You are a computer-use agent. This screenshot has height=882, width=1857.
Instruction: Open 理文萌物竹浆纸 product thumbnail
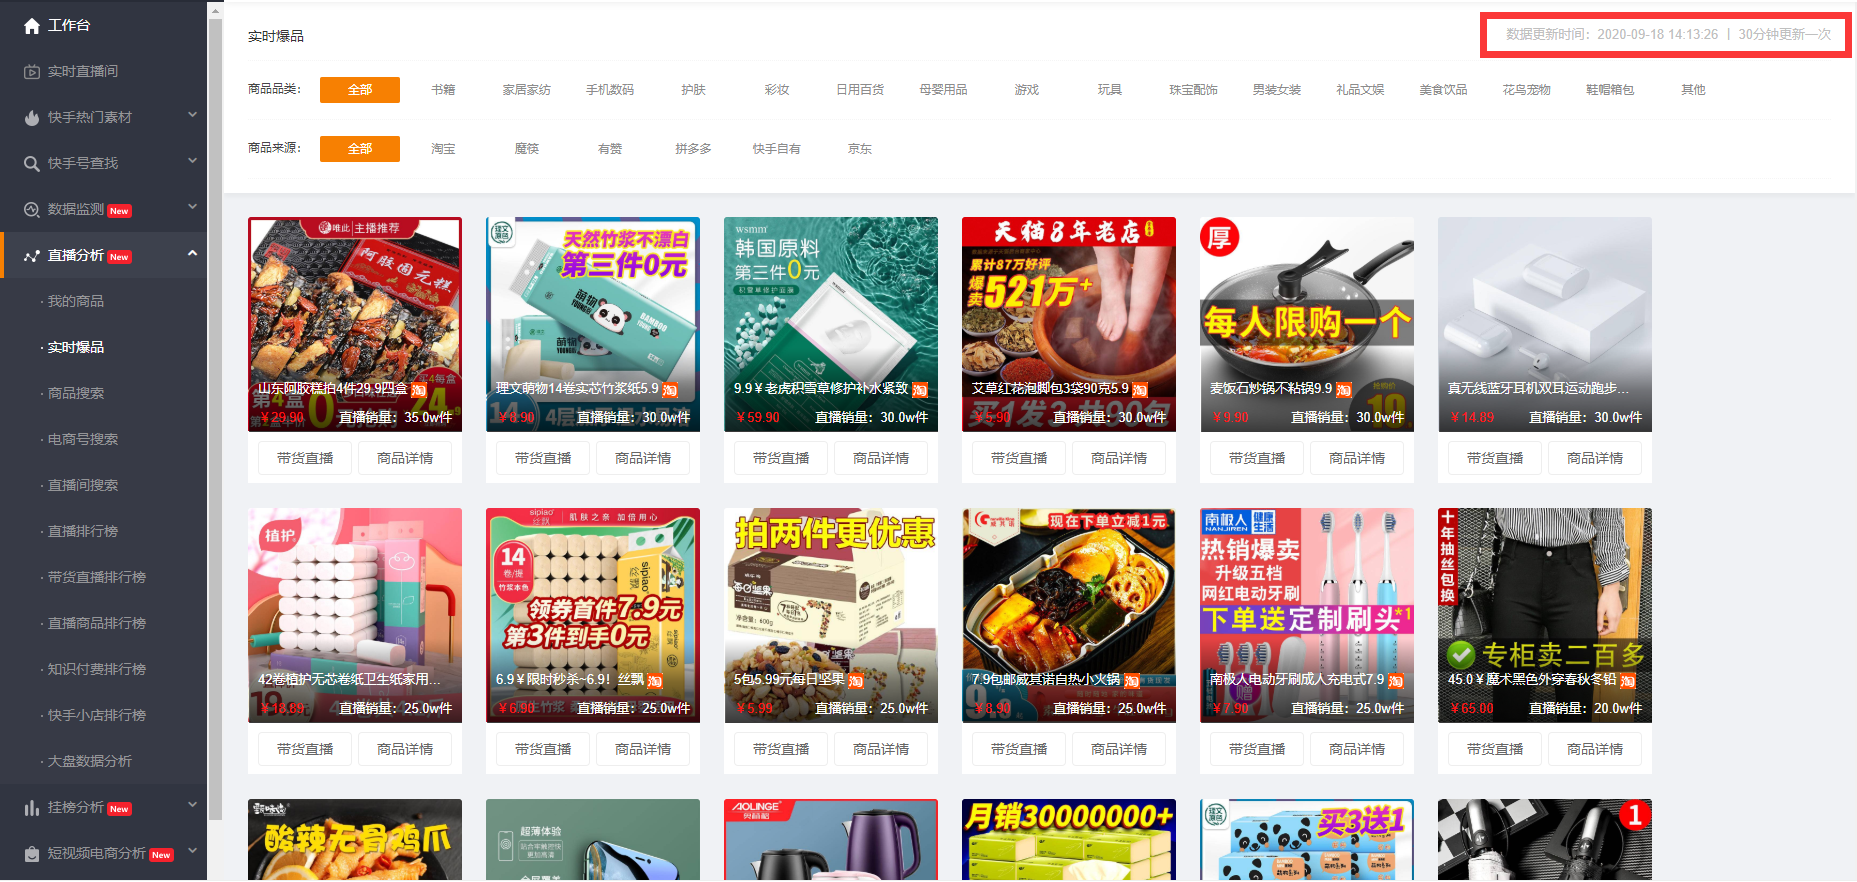pos(593,324)
